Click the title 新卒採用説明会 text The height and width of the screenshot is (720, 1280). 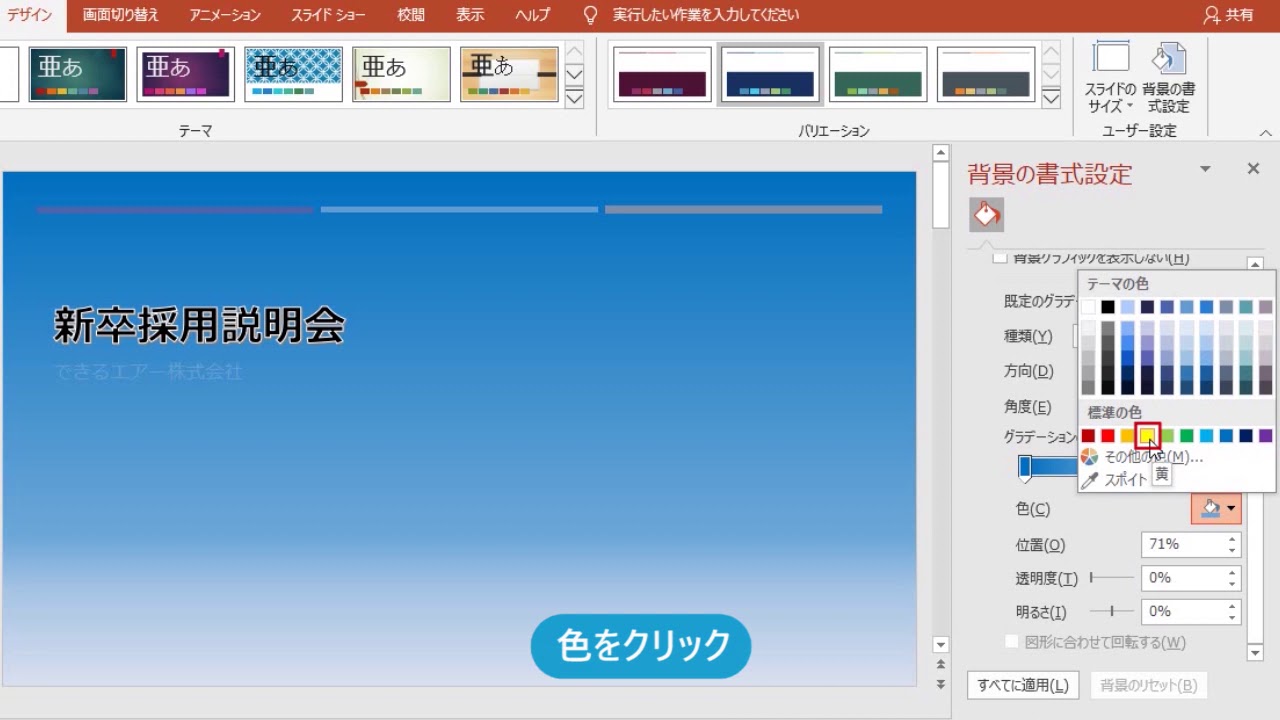pyautogui.click(x=199, y=326)
